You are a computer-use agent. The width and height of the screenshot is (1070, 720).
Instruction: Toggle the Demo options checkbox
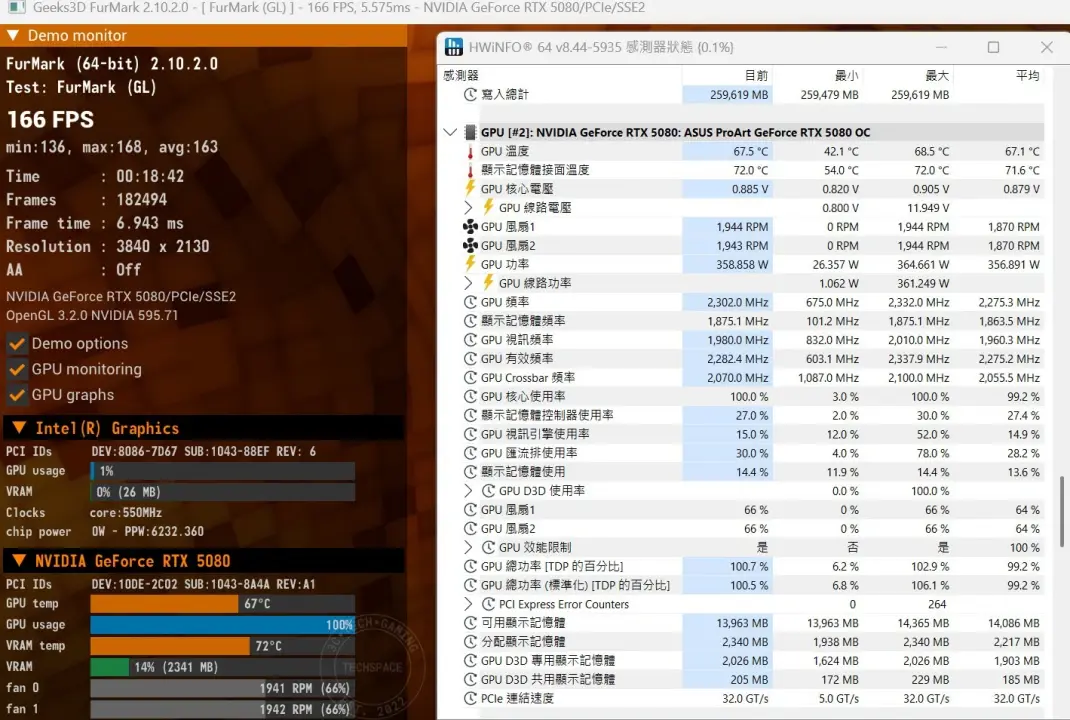[17, 343]
